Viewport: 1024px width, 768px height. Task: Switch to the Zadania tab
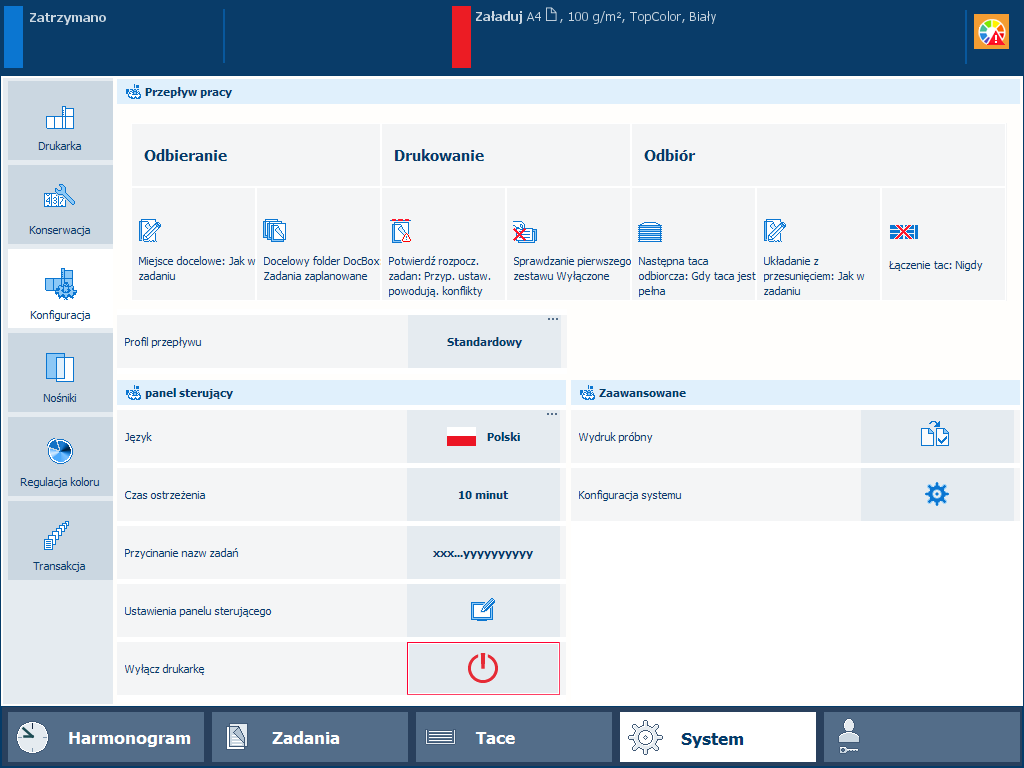coord(310,738)
